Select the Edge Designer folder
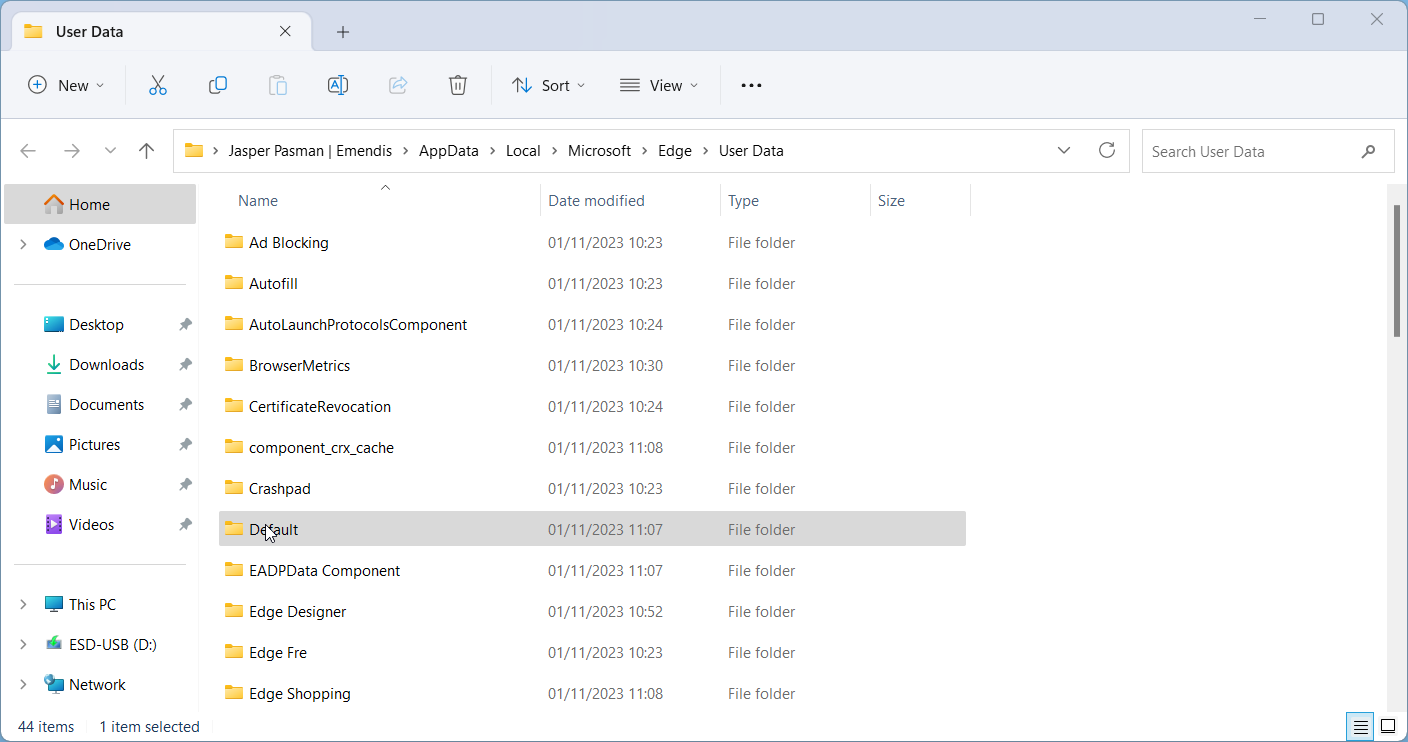This screenshot has width=1408, height=742. 297,612
